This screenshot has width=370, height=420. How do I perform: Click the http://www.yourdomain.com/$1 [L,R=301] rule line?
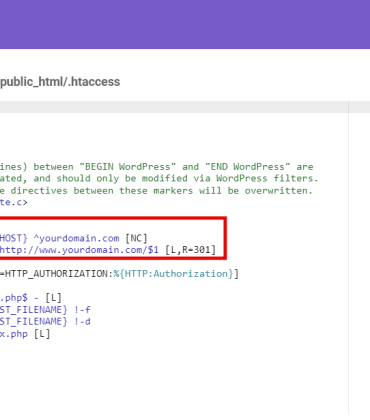[108, 250]
